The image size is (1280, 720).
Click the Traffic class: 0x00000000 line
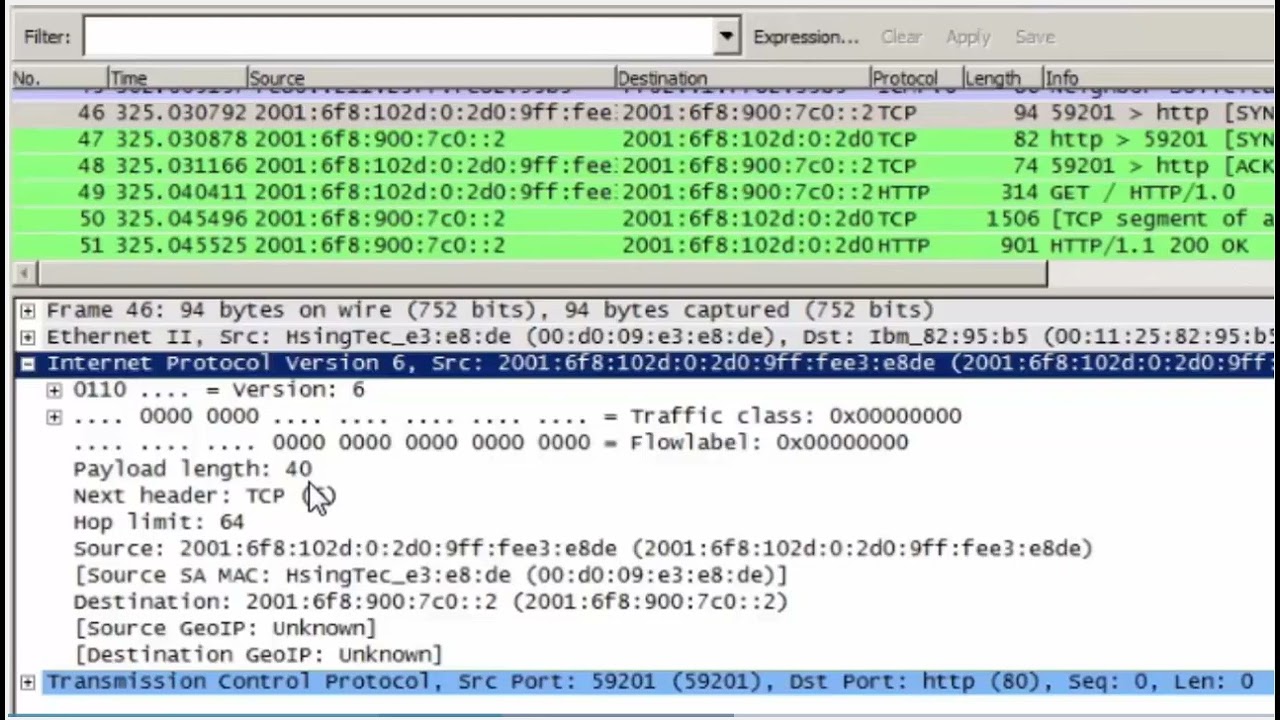(x=517, y=416)
